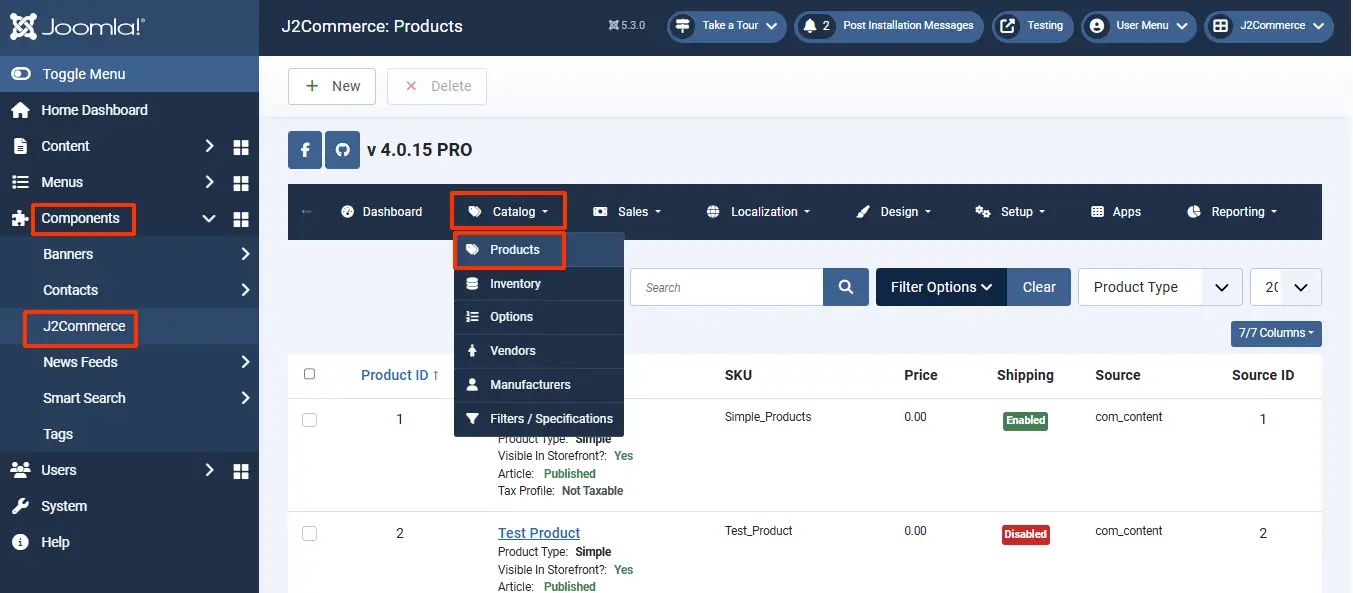The width and height of the screenshot is (1353, 593).
Task: Click the Home Dashboard house icon
Action: coord(20,110)
